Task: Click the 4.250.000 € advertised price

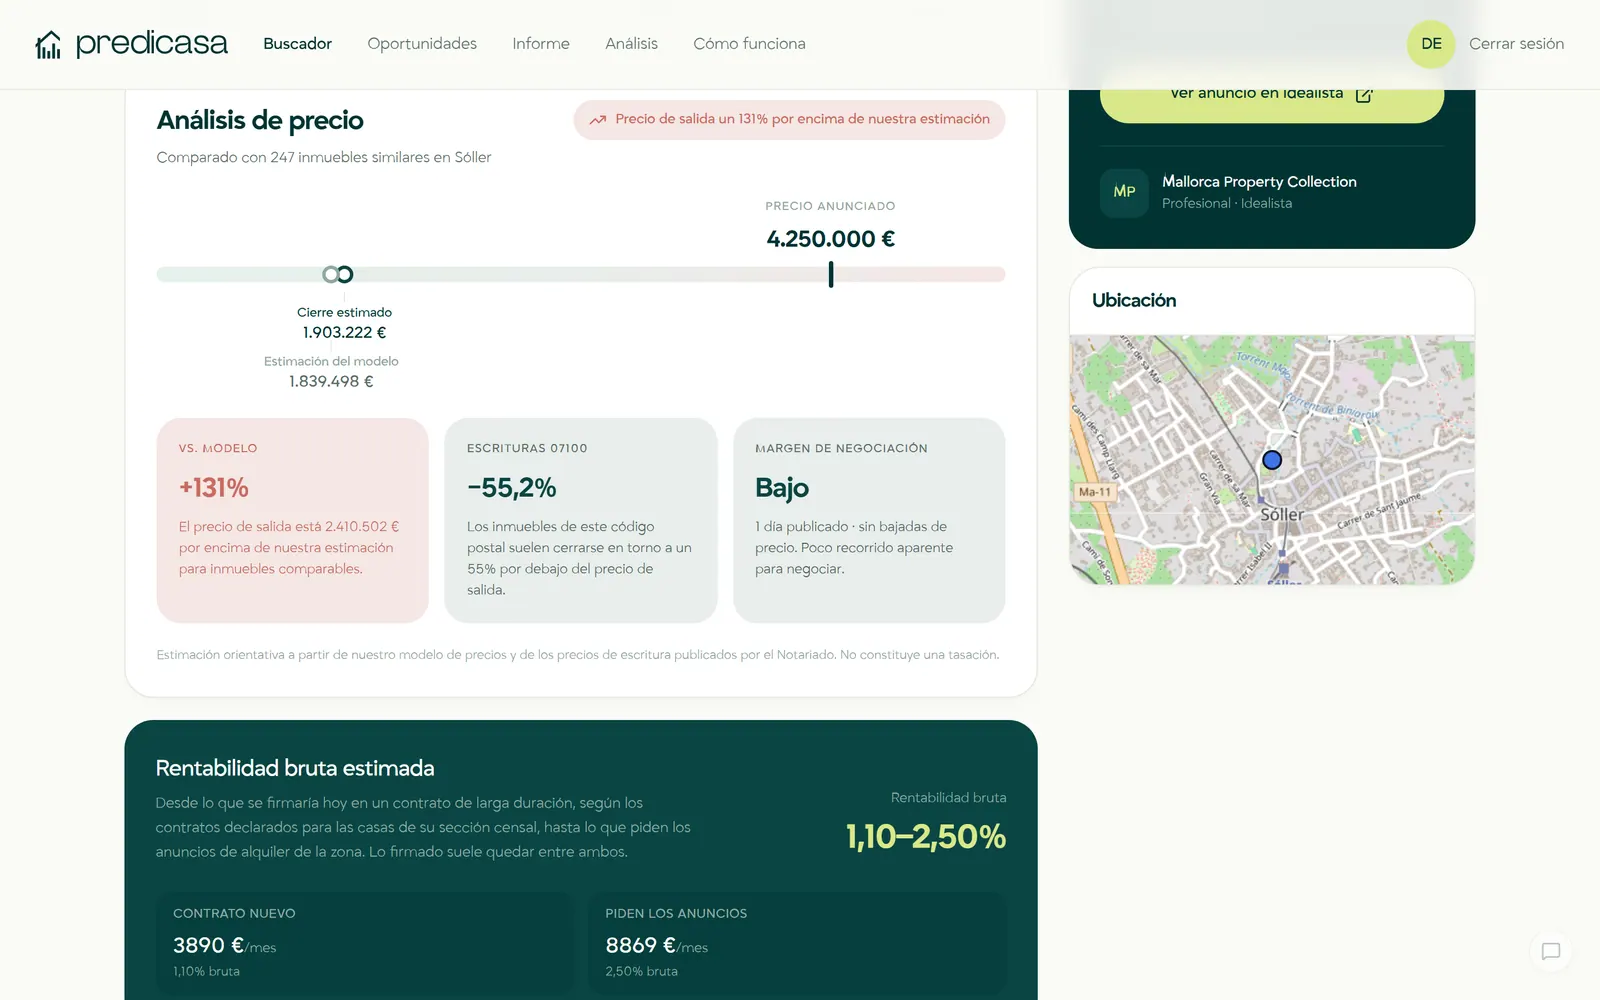Action: [831, 239]
